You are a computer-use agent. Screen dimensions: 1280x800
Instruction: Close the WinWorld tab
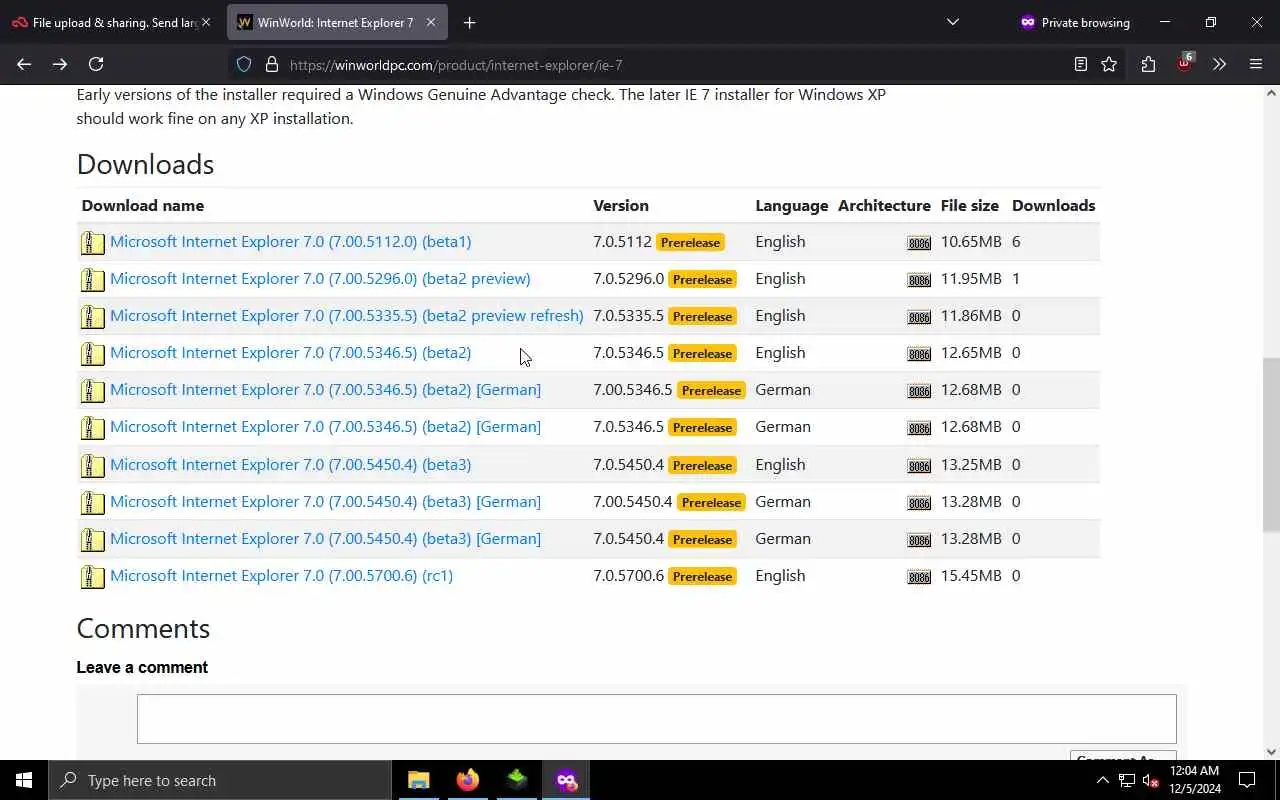431,22
